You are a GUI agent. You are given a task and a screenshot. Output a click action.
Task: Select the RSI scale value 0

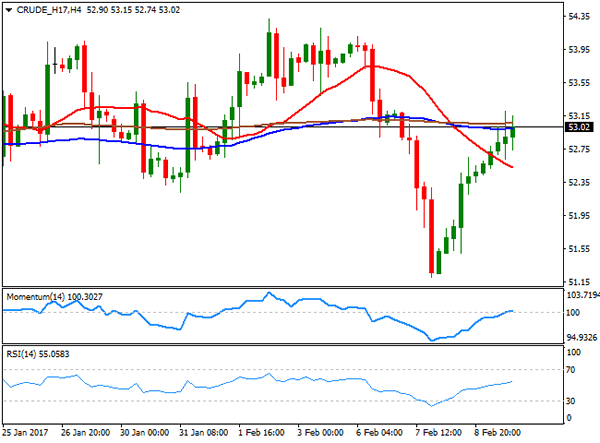pyautogui.click(x=569, y=417)
